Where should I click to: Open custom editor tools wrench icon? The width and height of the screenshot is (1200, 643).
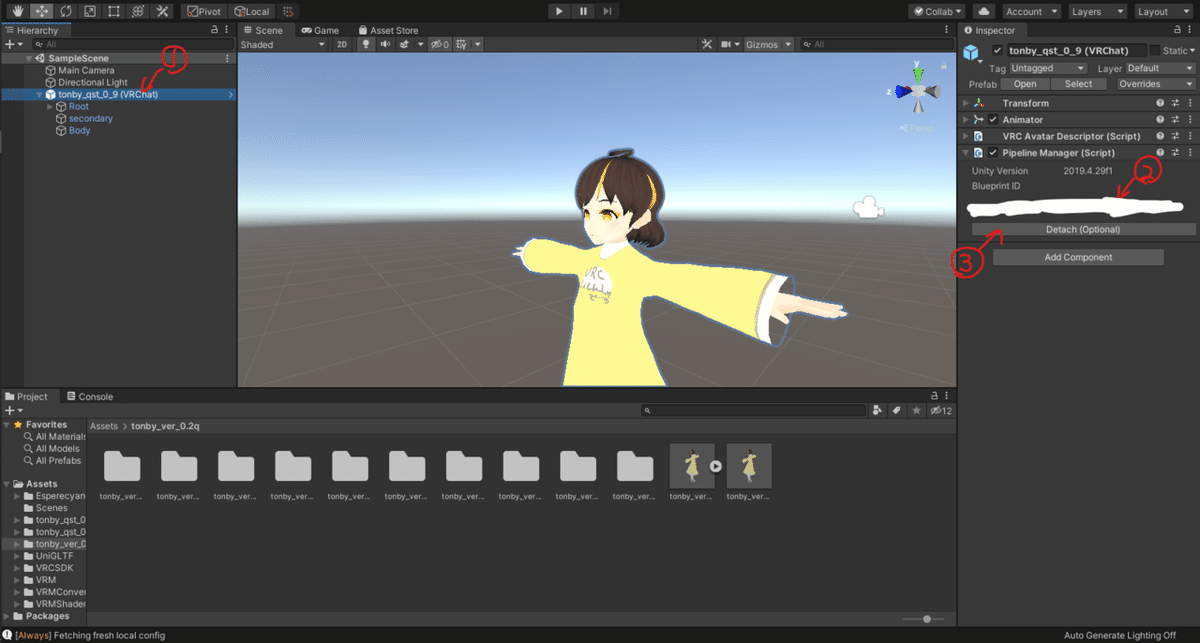point(162,11)
